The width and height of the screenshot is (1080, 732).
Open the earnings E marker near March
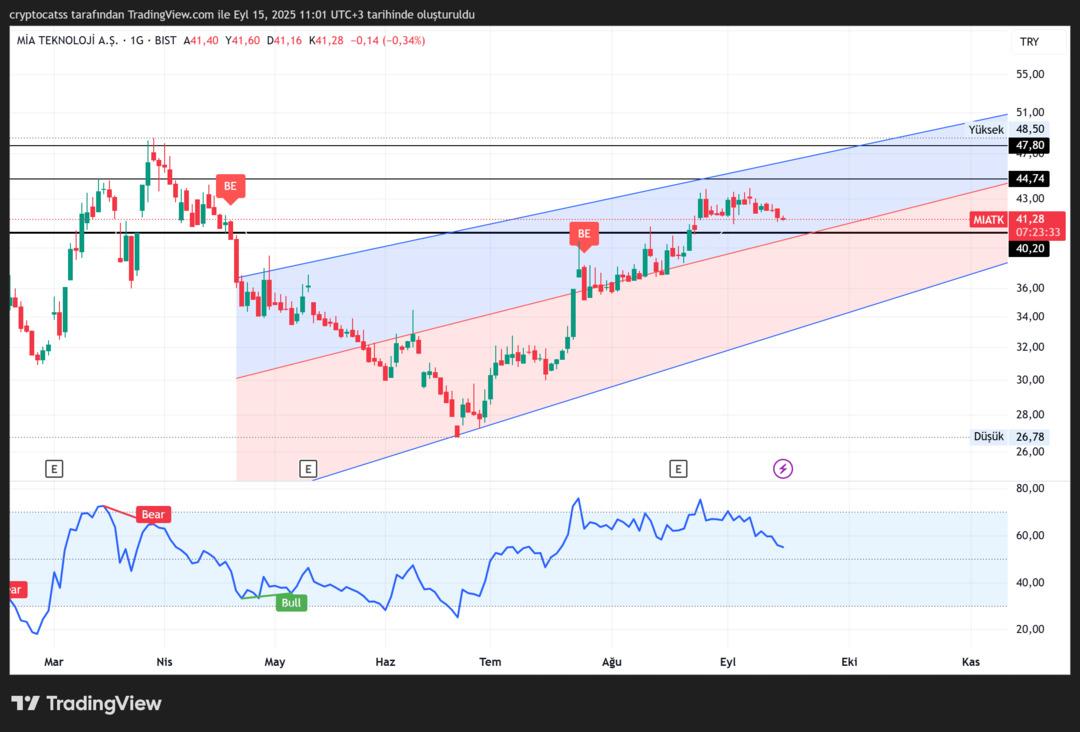coord(54,469)
